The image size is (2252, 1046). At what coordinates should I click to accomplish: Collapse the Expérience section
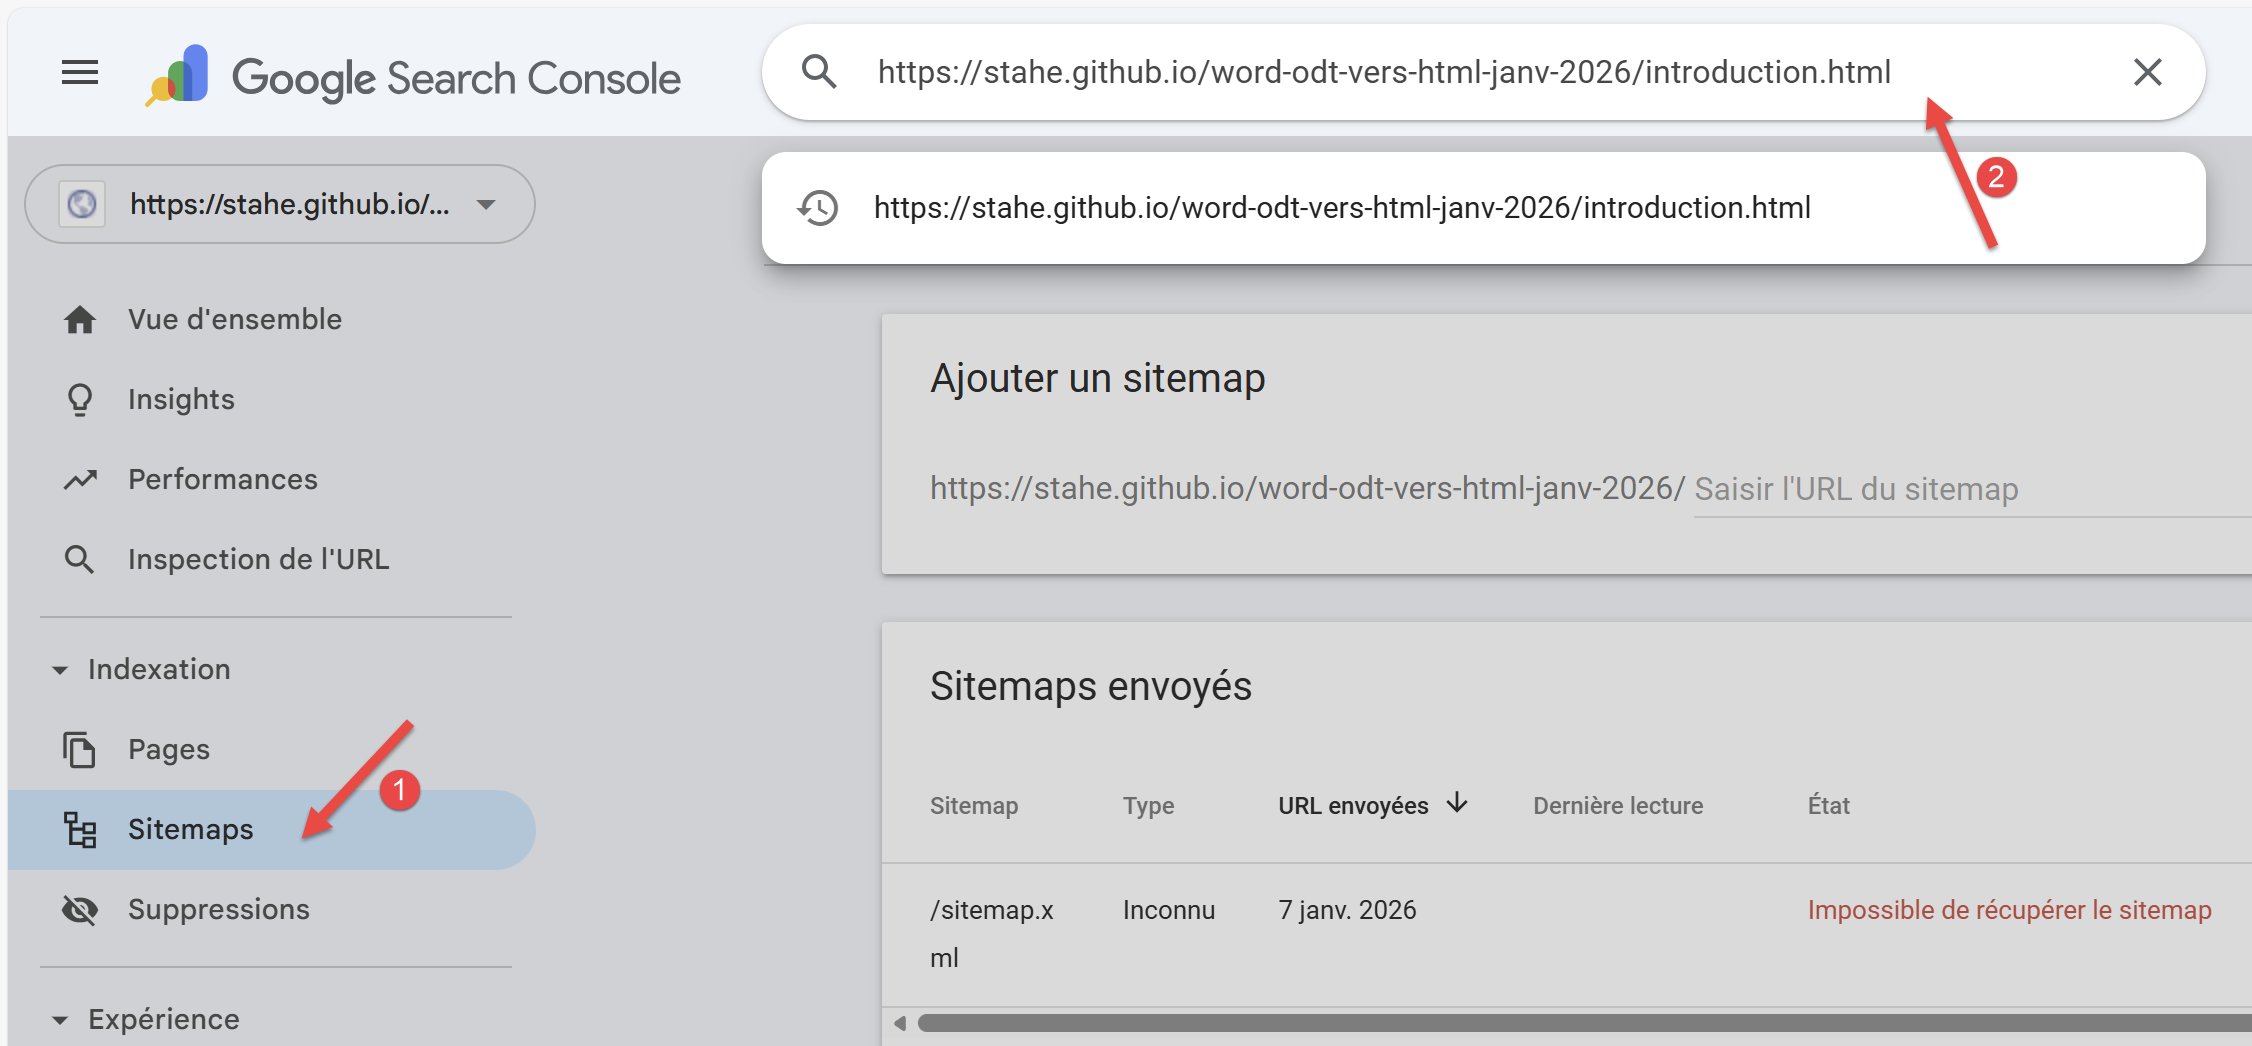(60, 1020)
